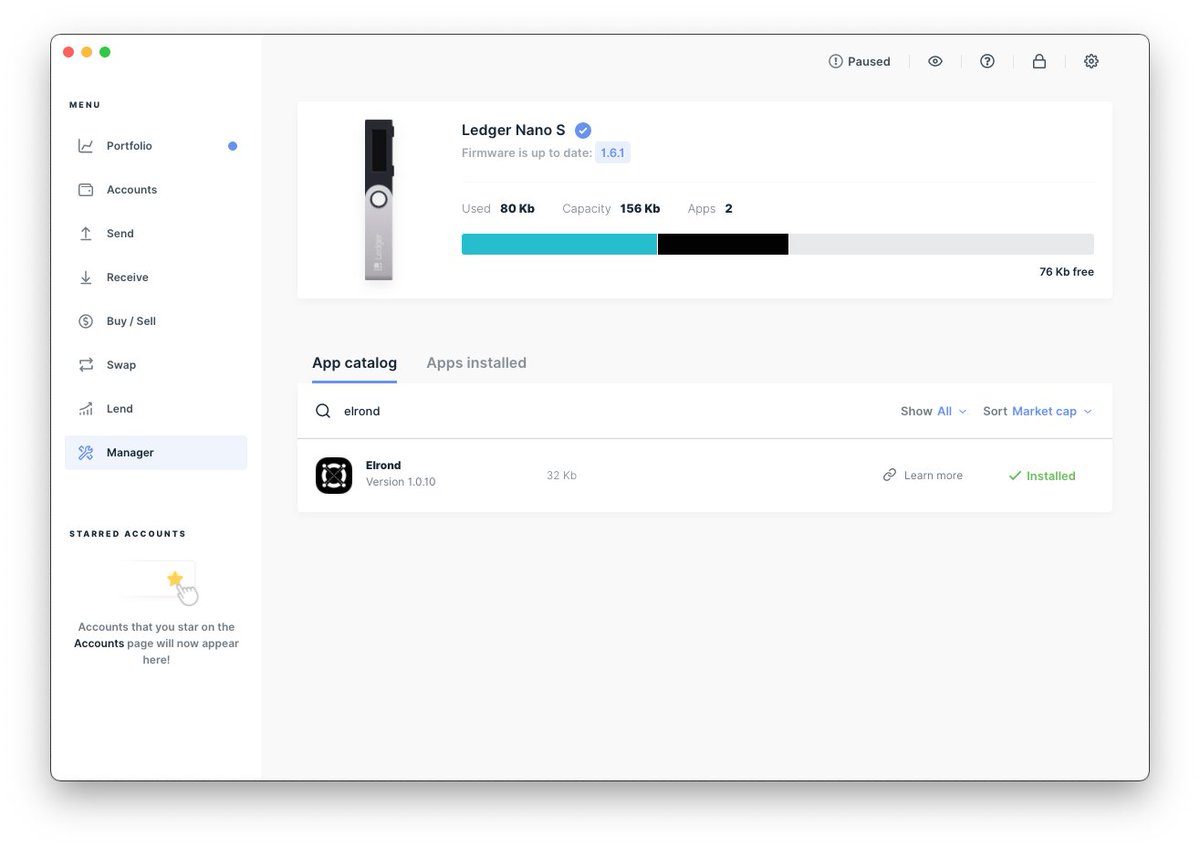Open the Learn more link for Elrond
The image size is (1200, 848).
923,476
